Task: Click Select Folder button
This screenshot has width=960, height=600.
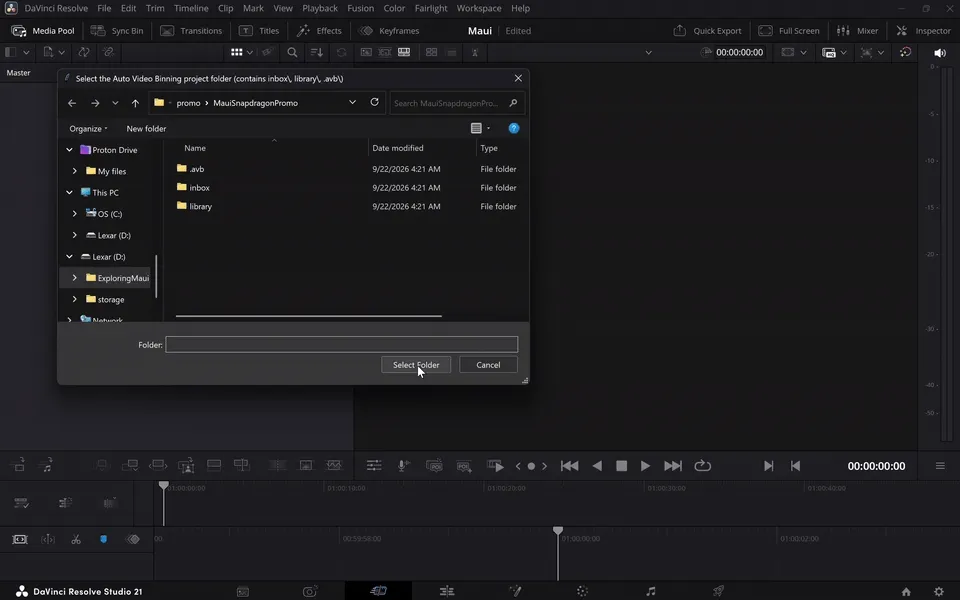Action: (416, 365)
